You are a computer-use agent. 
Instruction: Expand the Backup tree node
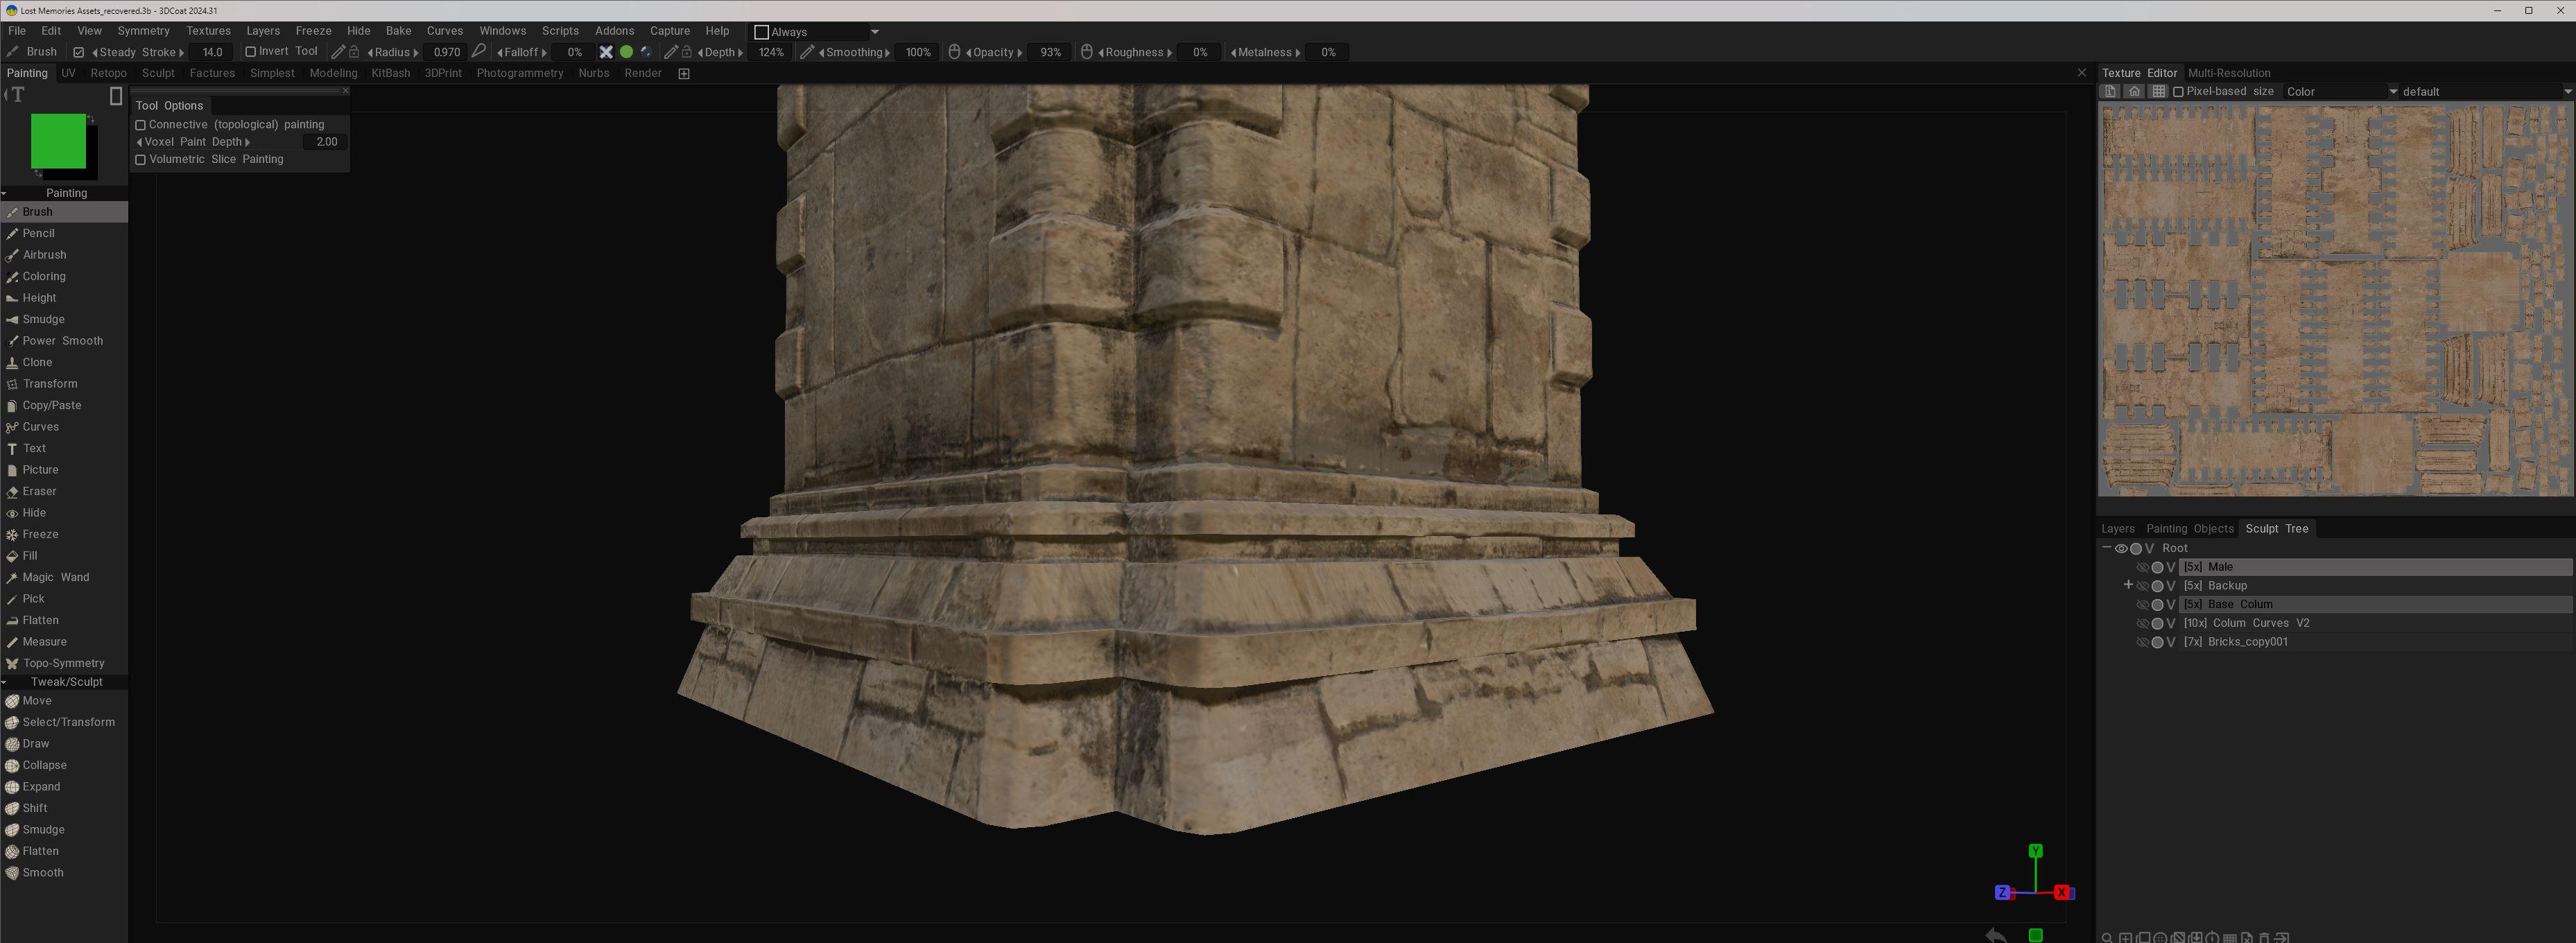(2128, 585)
